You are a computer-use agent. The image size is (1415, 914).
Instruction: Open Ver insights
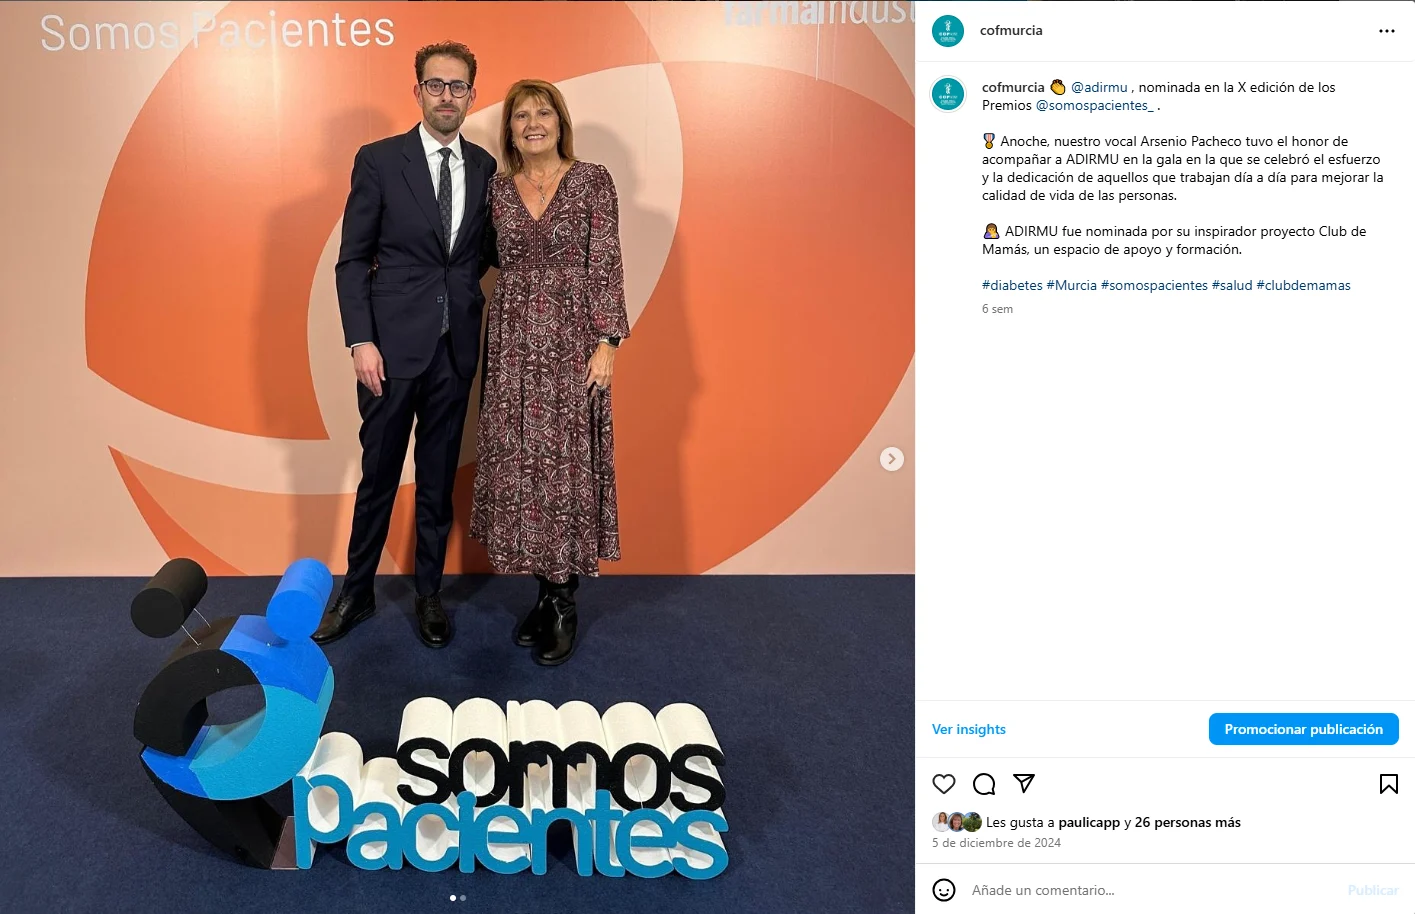pyautogui.click(x=969, y=729)
